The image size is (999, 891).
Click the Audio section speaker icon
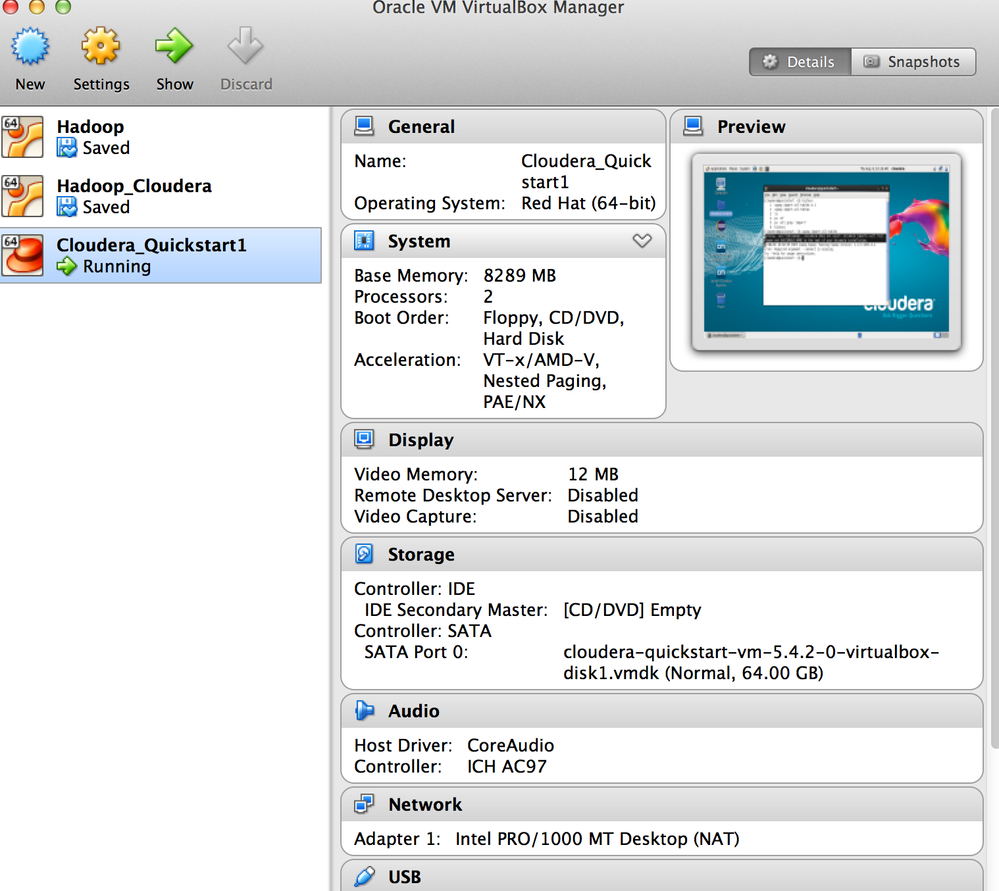(x=365, y=711)
